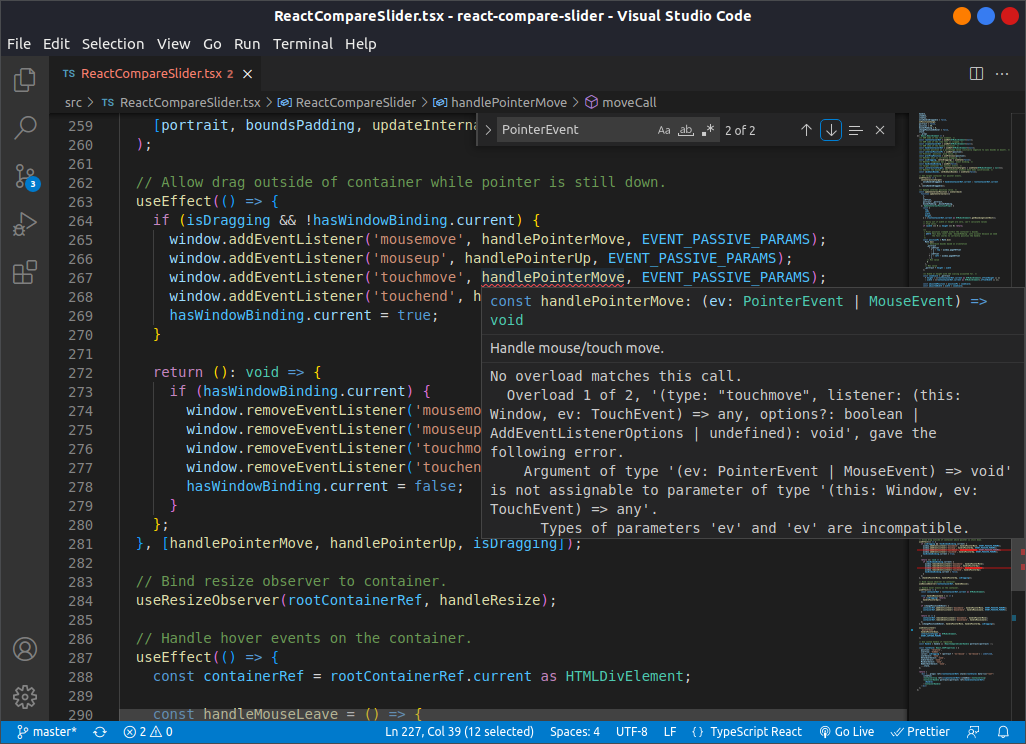Viewport: 1026px width, 744px height.
Task: Go to next find match
Action: pos(831,130)
